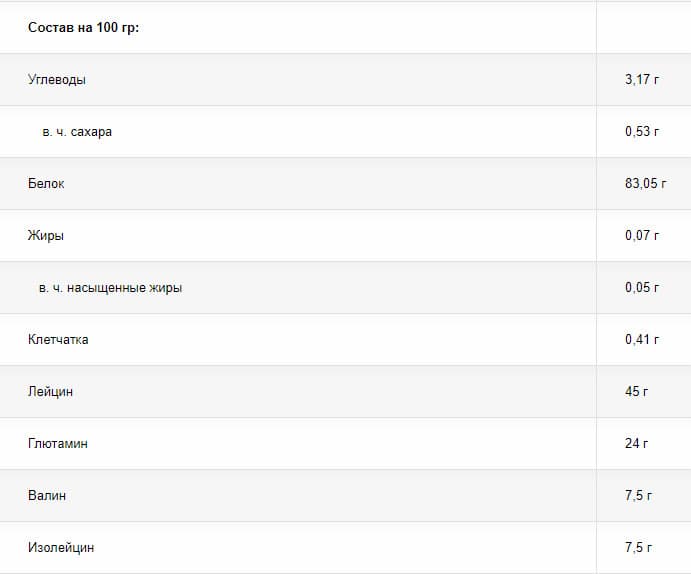Click the '24 г' glutamine value
691x574 pixels.
pyautogui.click(x=637, y=444)
